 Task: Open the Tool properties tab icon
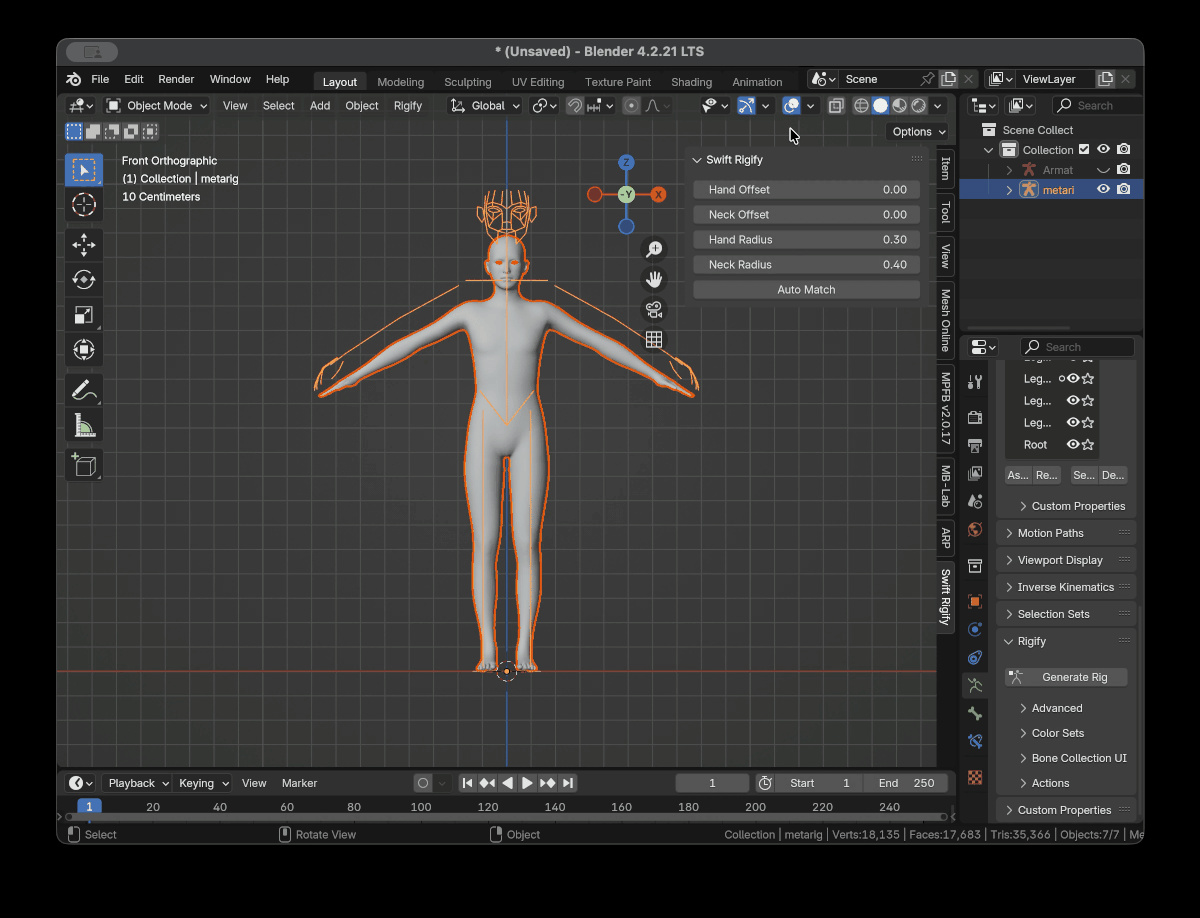975,382
